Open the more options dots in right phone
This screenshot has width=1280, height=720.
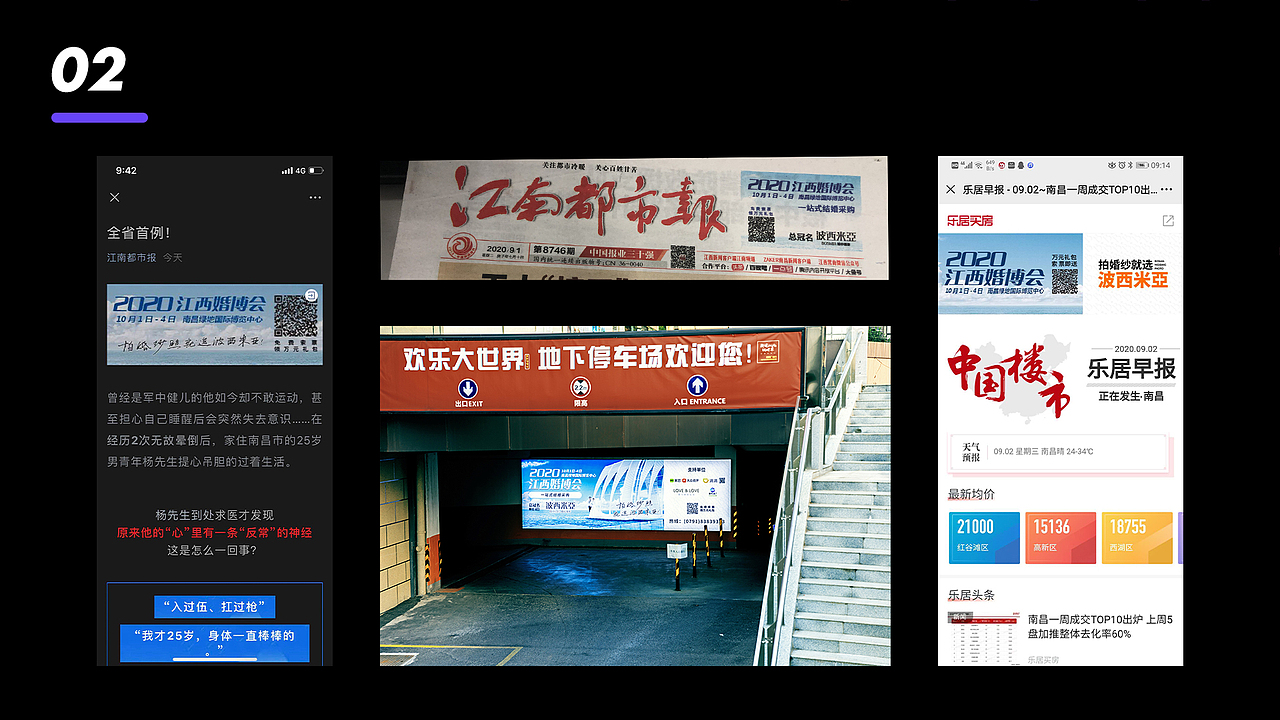coord(1166,189)
